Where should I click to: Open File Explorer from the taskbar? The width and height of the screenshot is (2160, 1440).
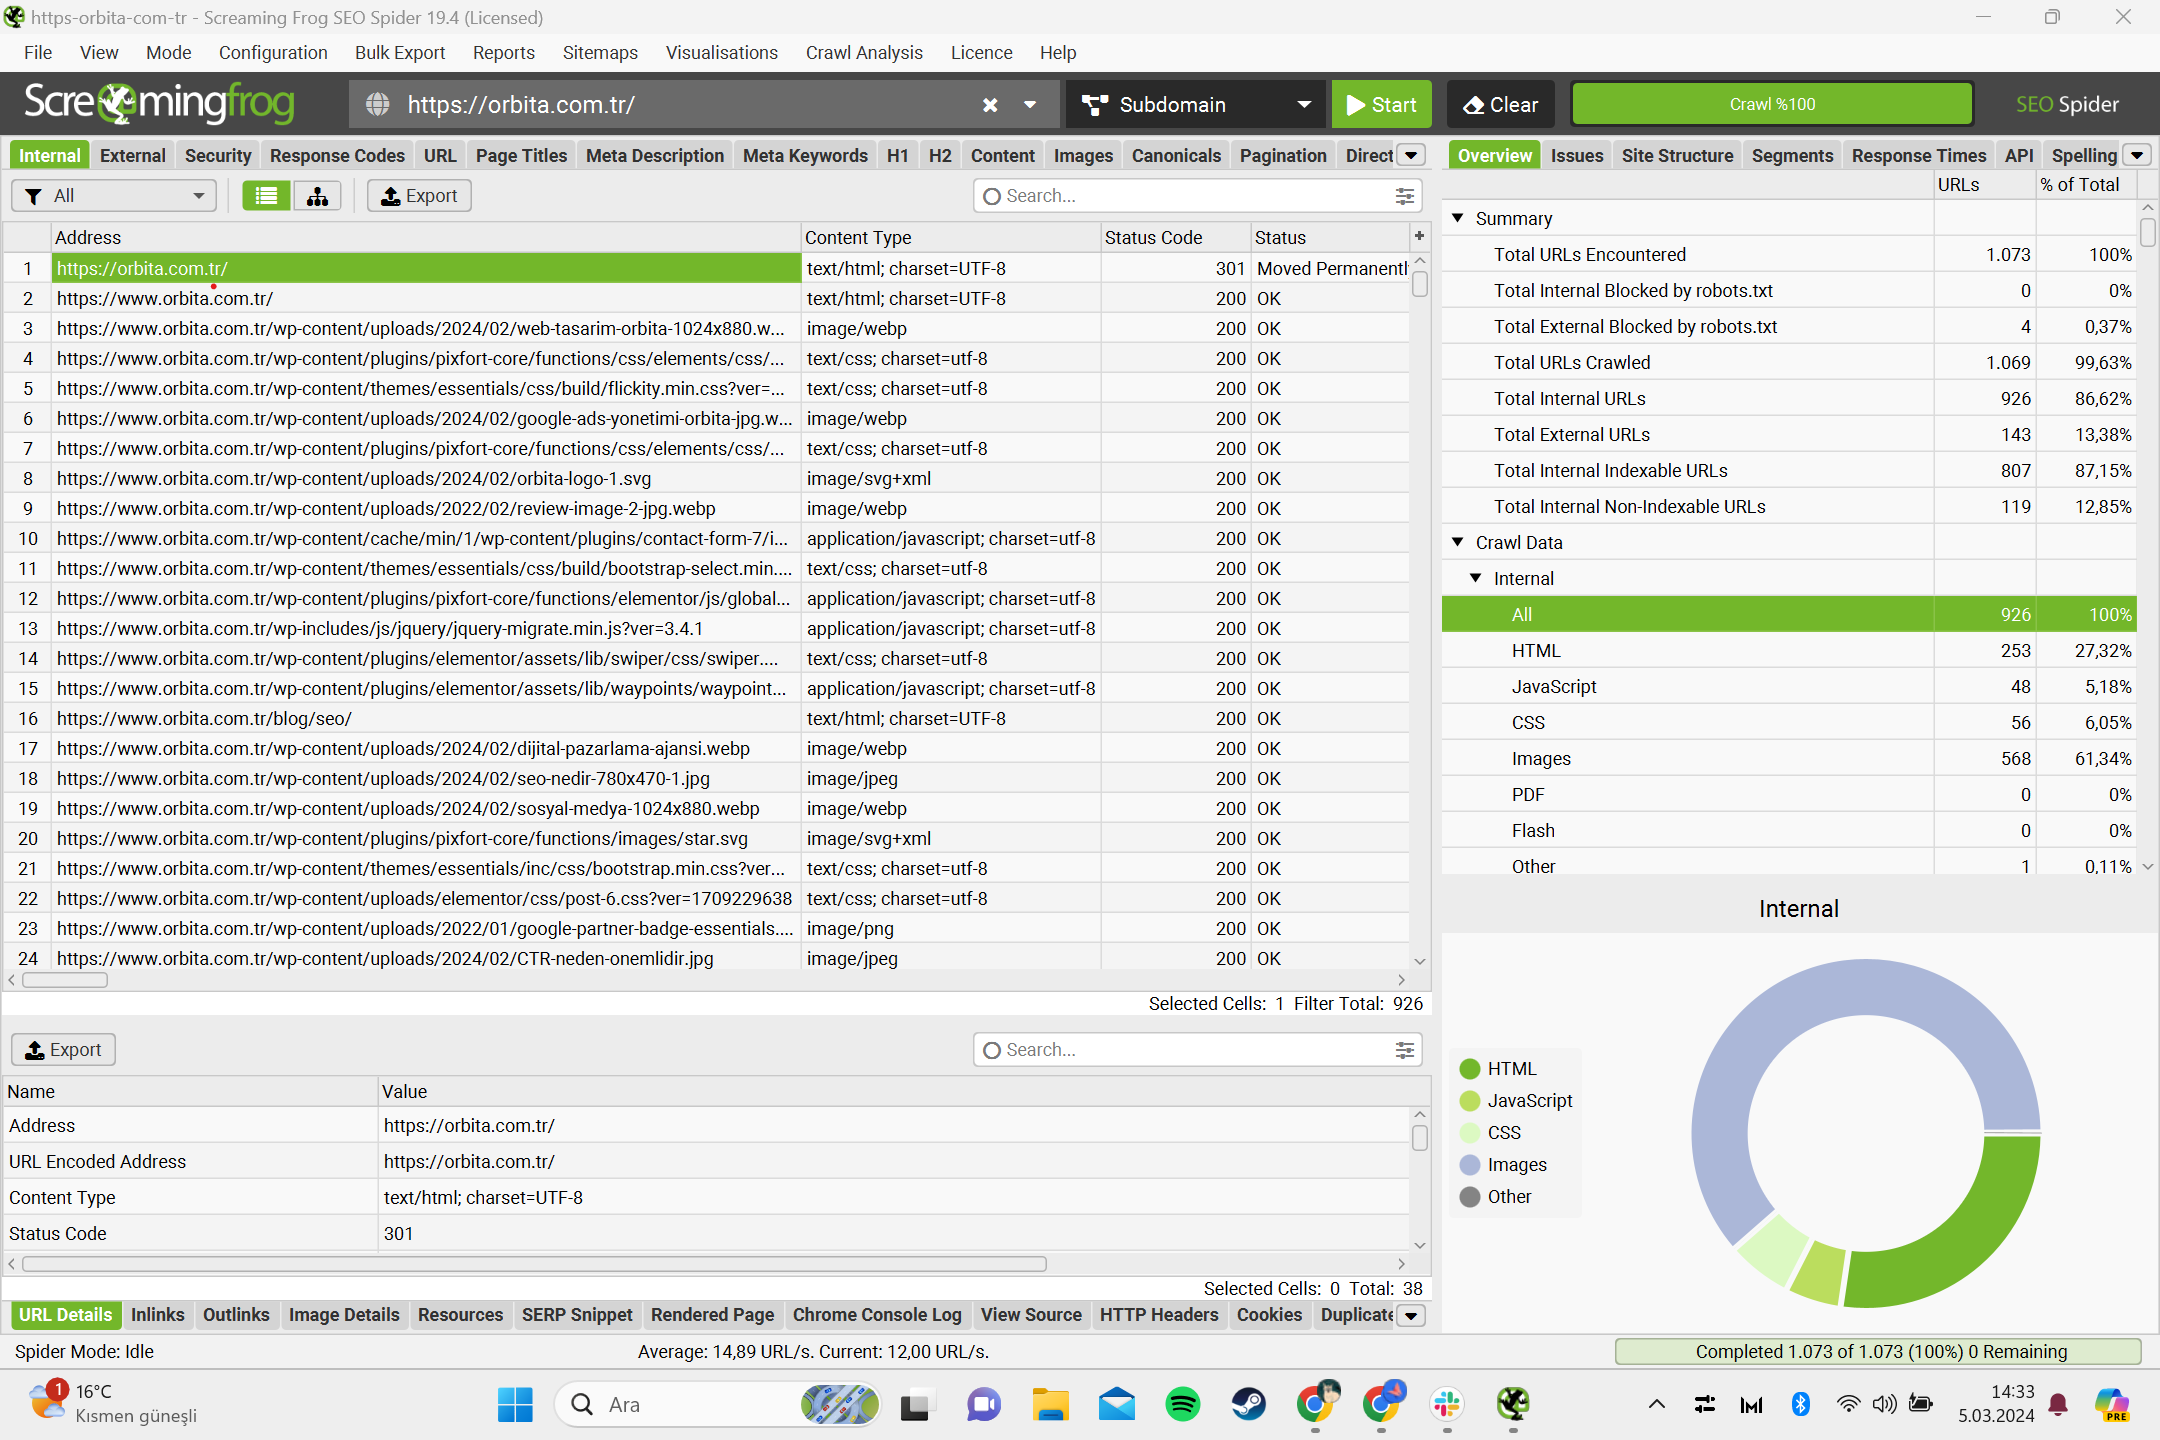[1050, 1405]
